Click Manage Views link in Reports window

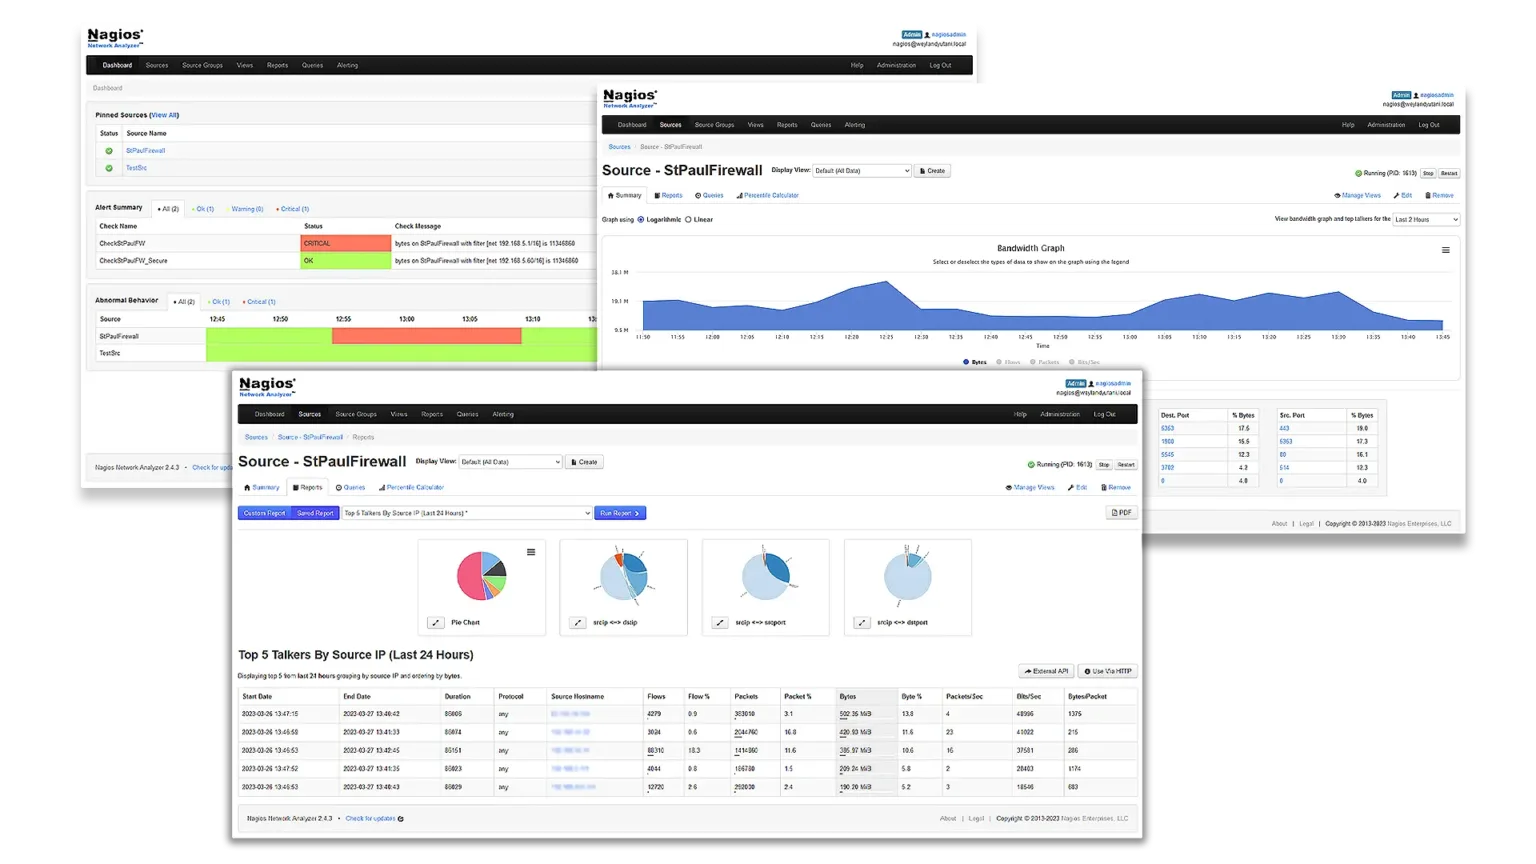(x=1030, y=487)
